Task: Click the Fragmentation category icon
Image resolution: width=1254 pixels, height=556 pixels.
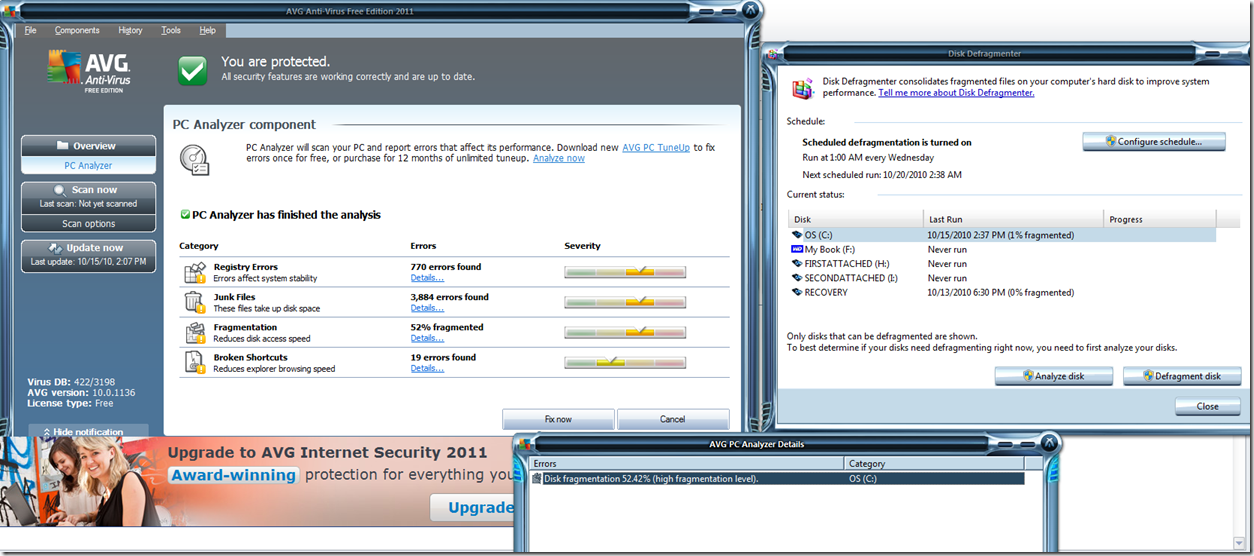Action: 194,332
